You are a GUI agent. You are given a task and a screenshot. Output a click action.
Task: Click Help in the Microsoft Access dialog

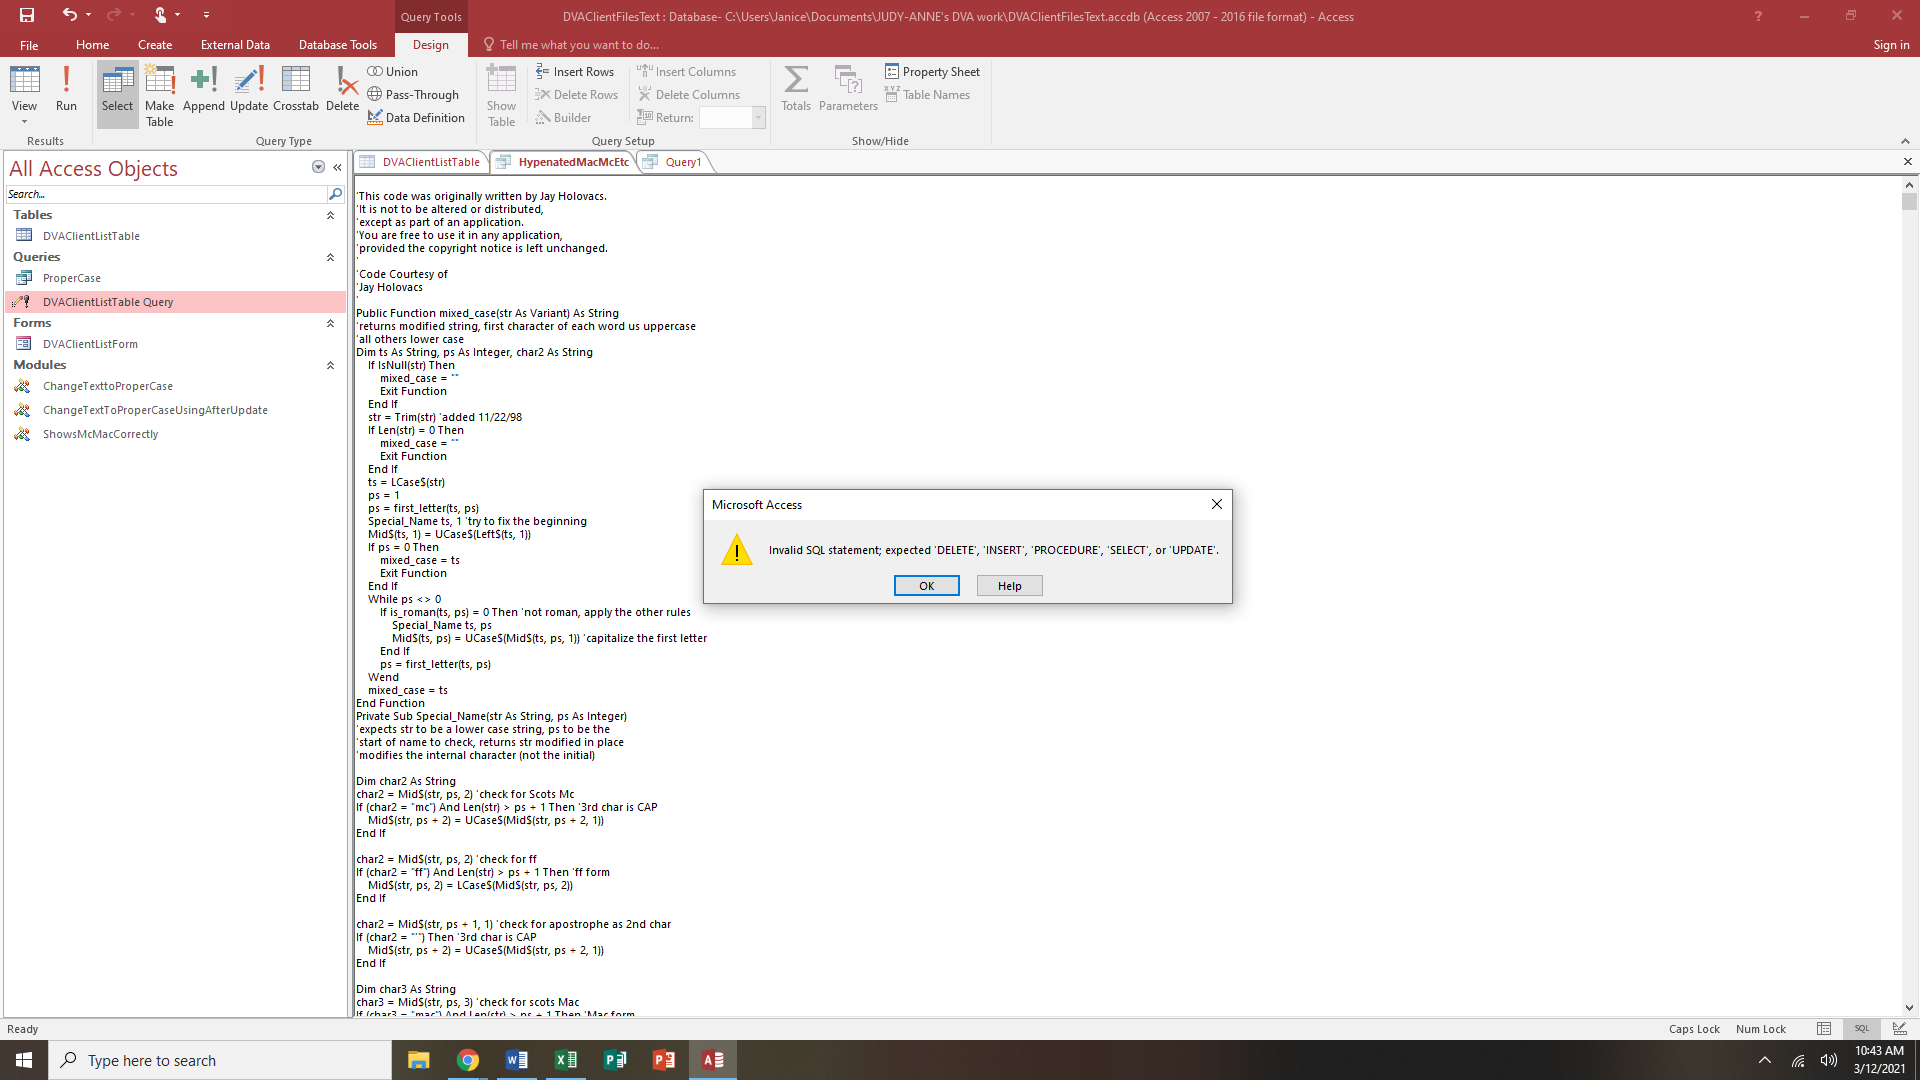click(x=1009, y=586)
